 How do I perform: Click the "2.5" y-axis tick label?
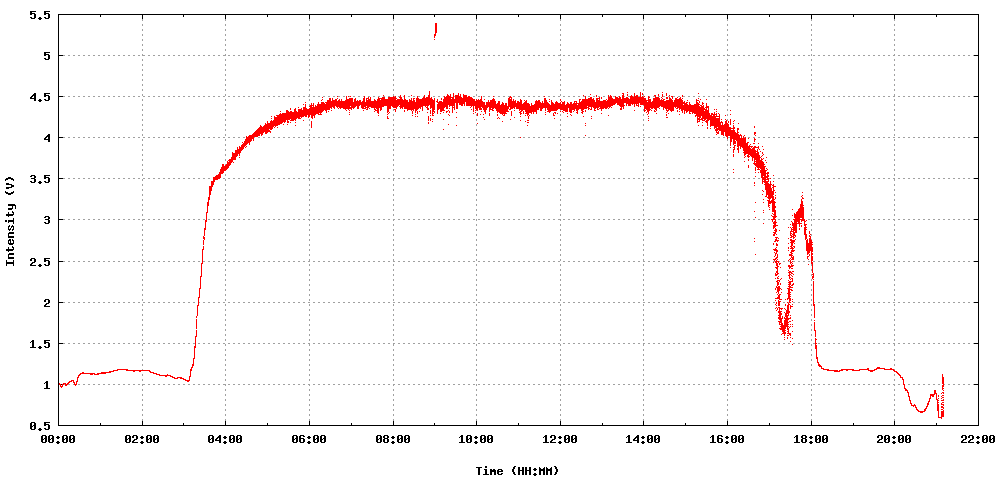click(x=40, y=261)
